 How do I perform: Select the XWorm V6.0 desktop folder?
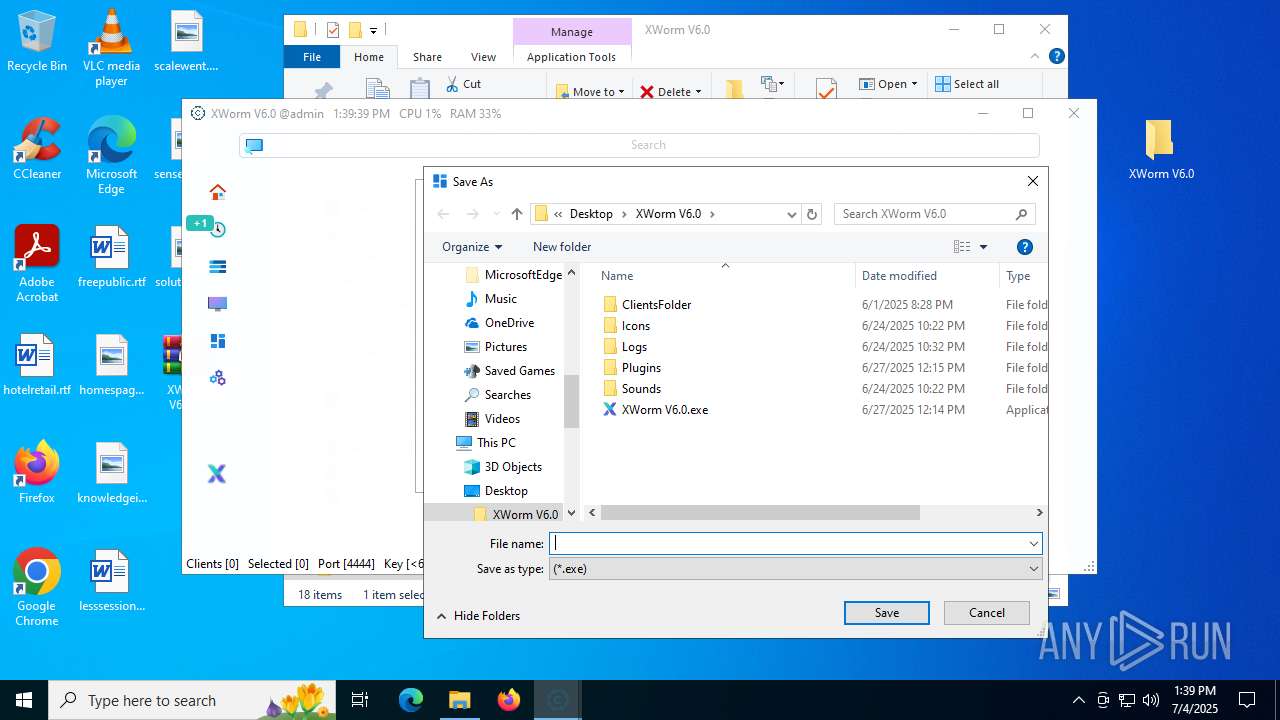[x=1161, y=149]
